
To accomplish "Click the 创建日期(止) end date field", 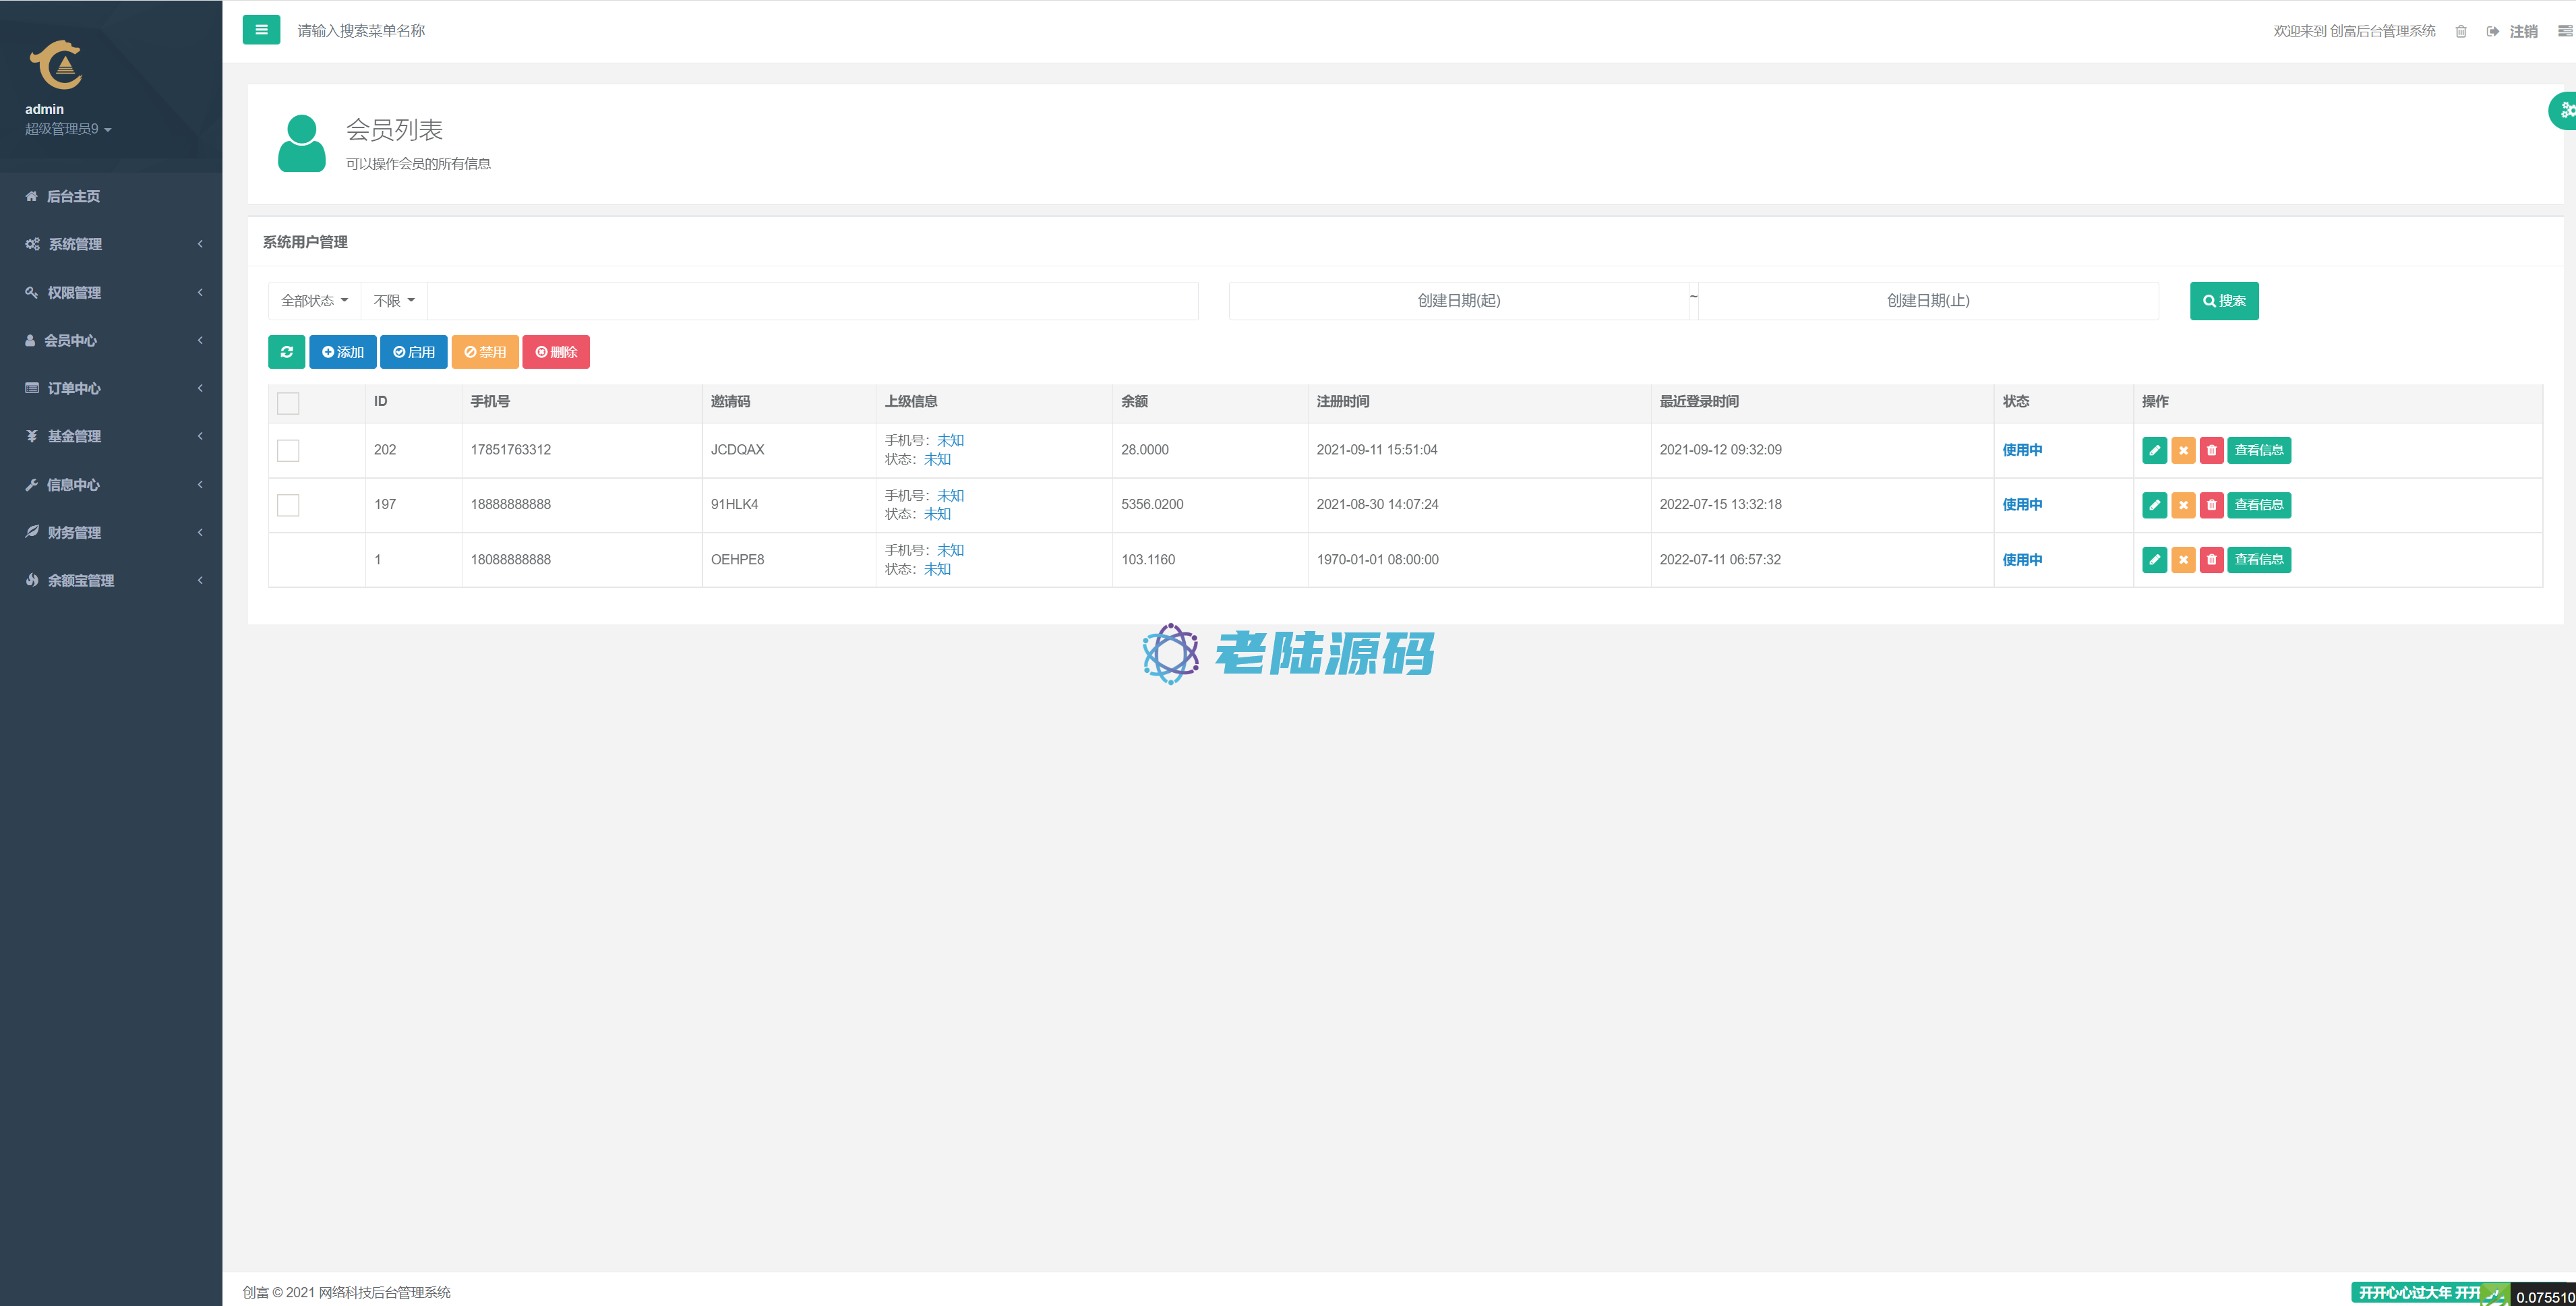I will (1928, 301).
